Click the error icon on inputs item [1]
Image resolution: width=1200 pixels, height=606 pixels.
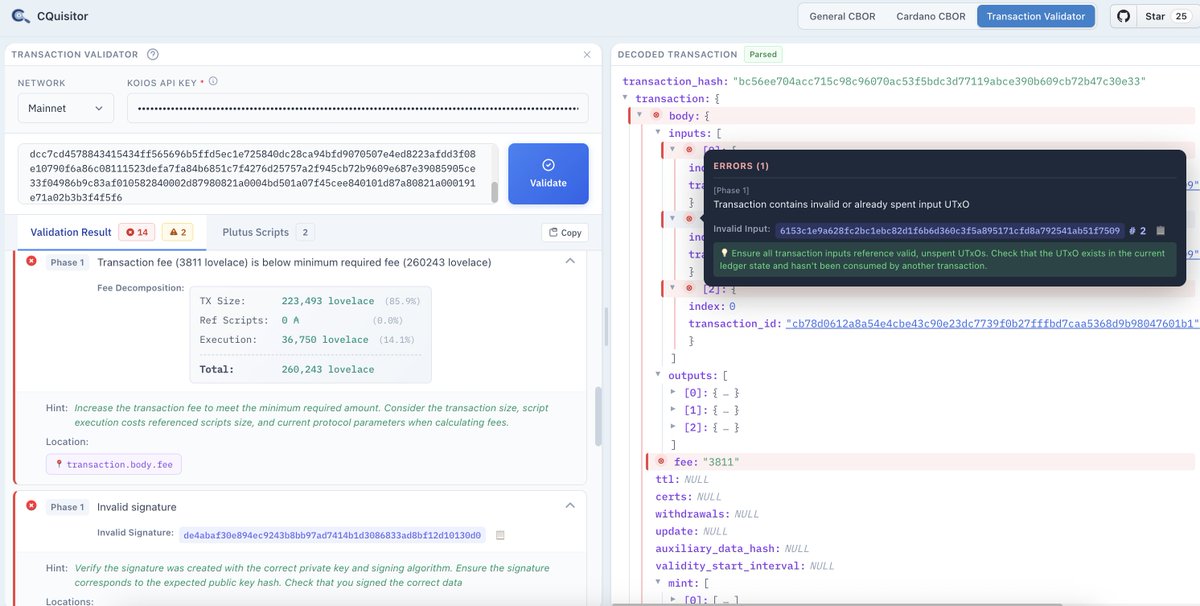point(688,218)
